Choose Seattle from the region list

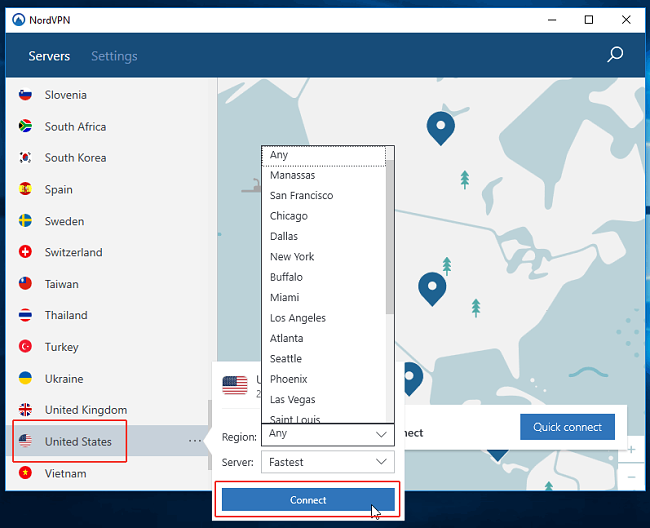coord(324,358)
